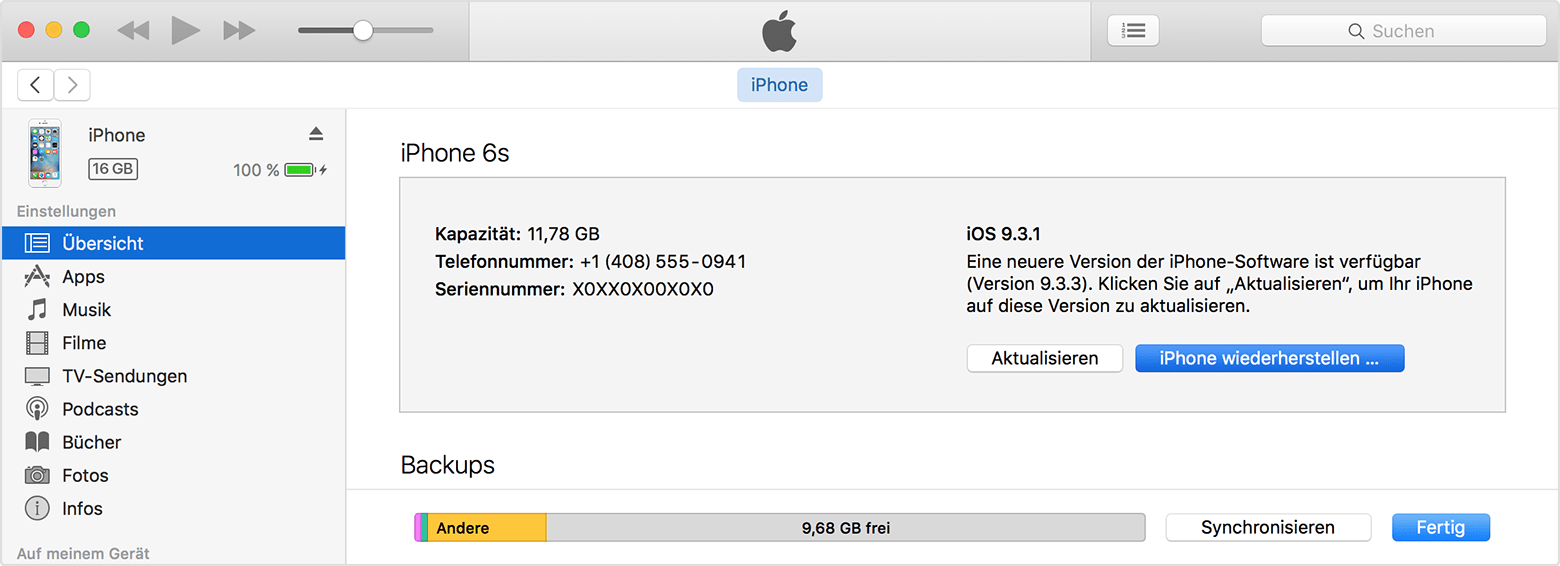Open Musik section

(86, 310)
